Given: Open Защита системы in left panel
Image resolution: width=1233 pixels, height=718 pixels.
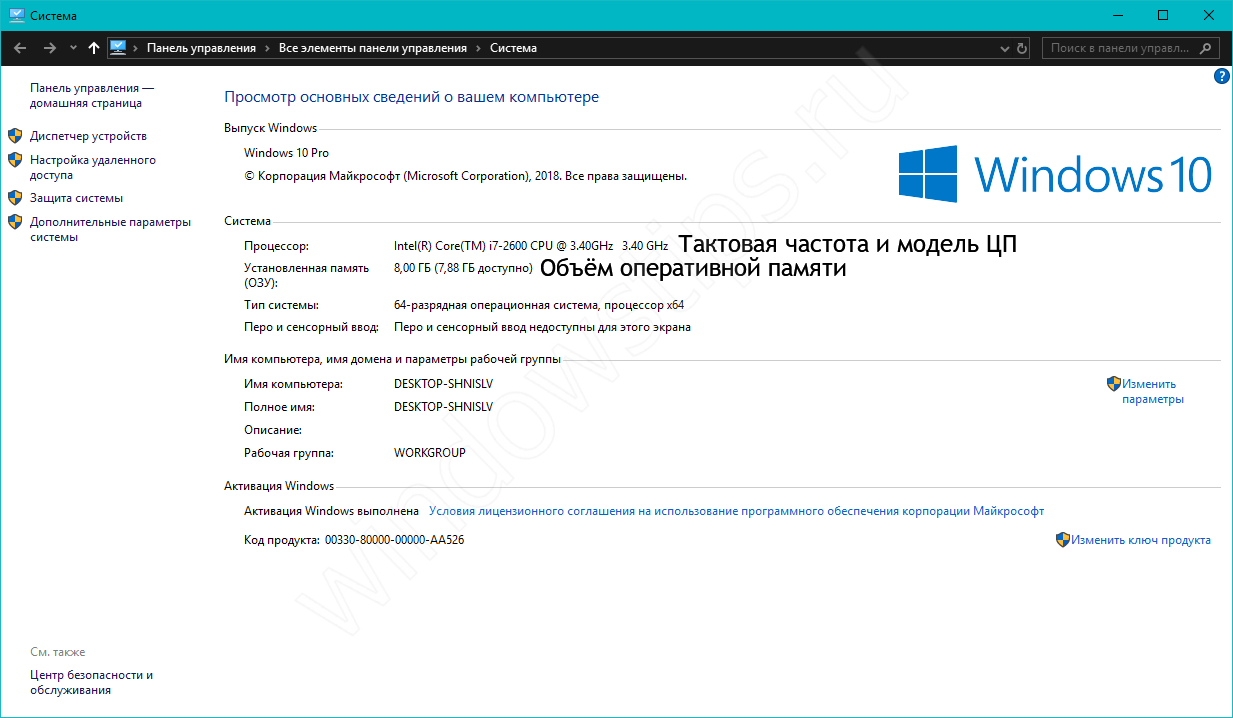Looking at the screenshot, I should point(76,198).
